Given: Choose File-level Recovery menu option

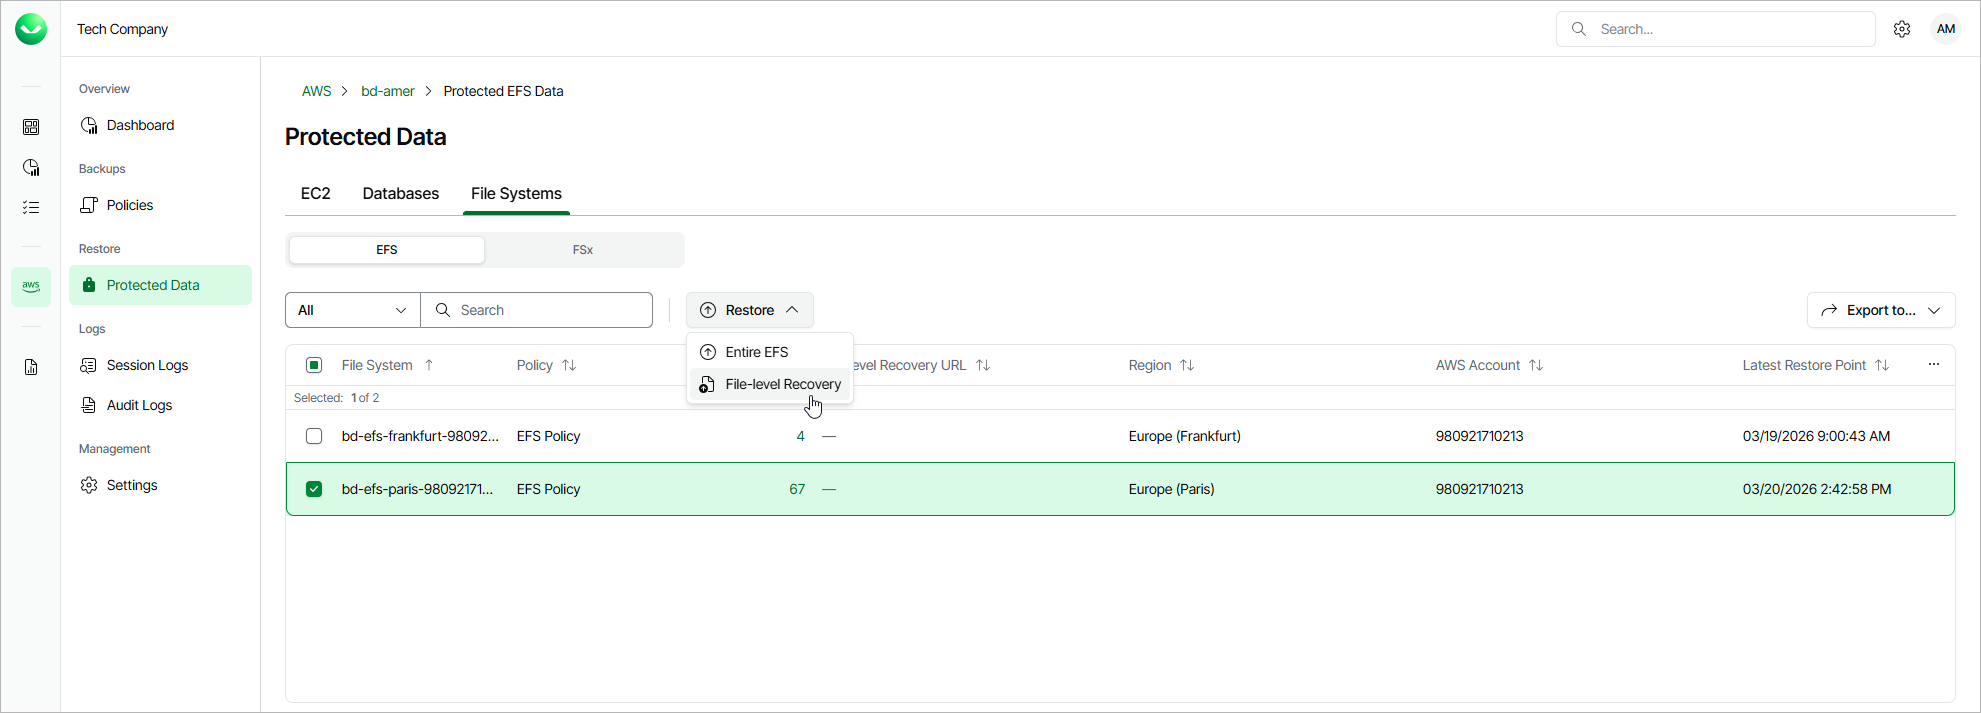Looking at the screenshot, I should coord(782,384).
